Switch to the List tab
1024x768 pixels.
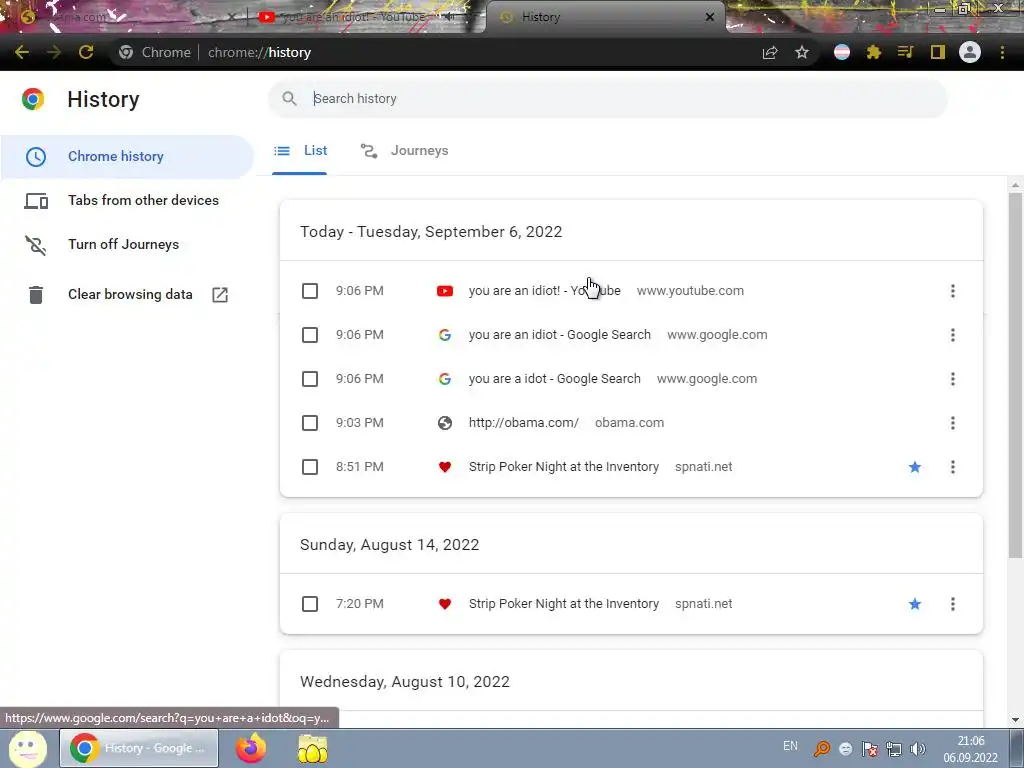click(300, 151)
